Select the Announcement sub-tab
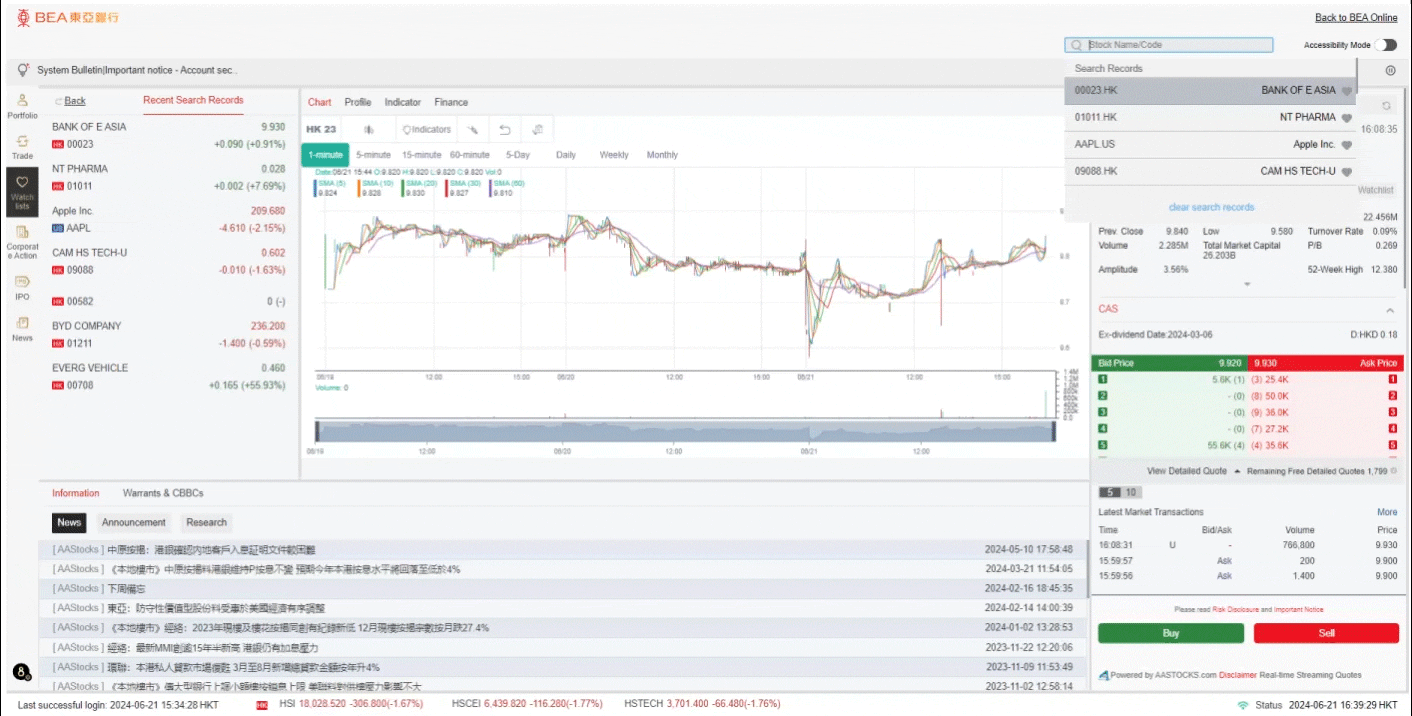Viewport: 1412px width, 716px height. (x=134, y=522)
